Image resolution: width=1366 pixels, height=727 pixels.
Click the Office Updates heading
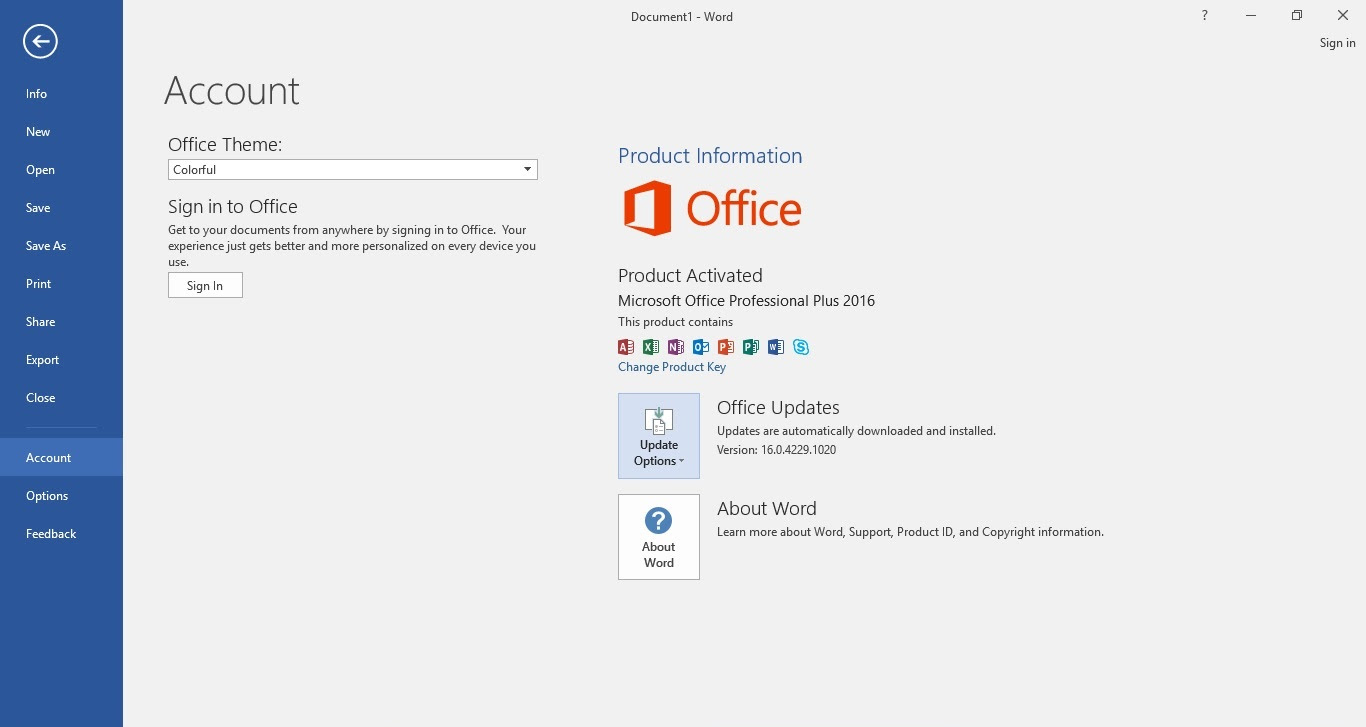pyautogui.click(x=778, y=408)
